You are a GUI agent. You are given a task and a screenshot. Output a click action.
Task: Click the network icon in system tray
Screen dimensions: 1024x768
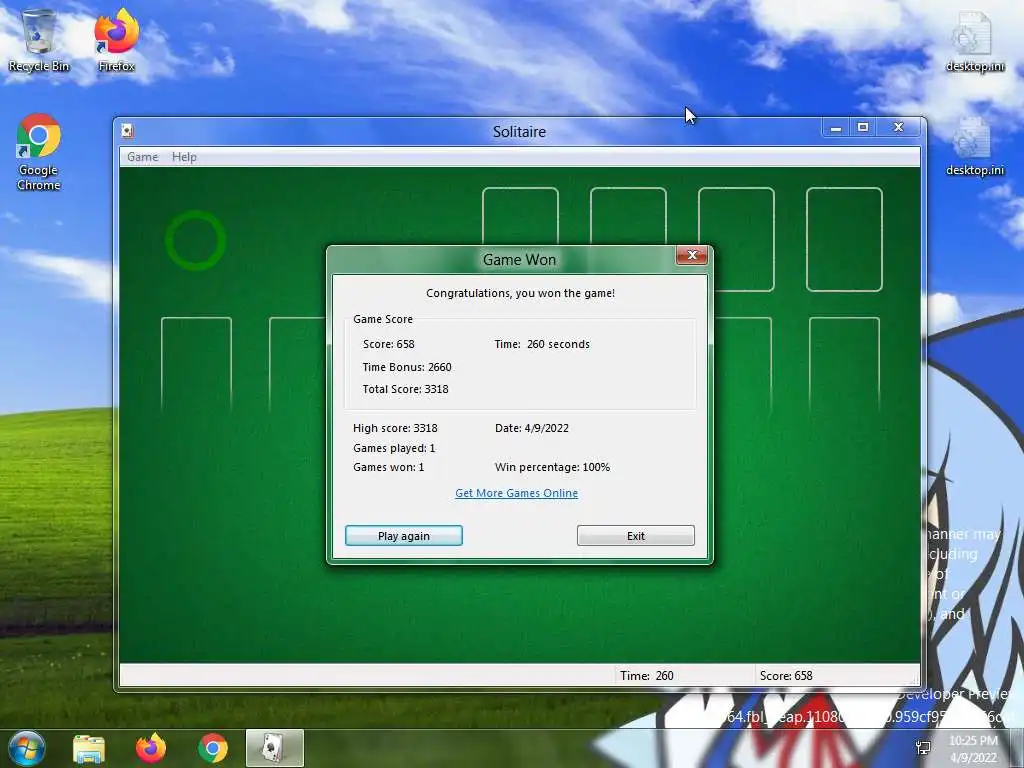coord(923,748)
